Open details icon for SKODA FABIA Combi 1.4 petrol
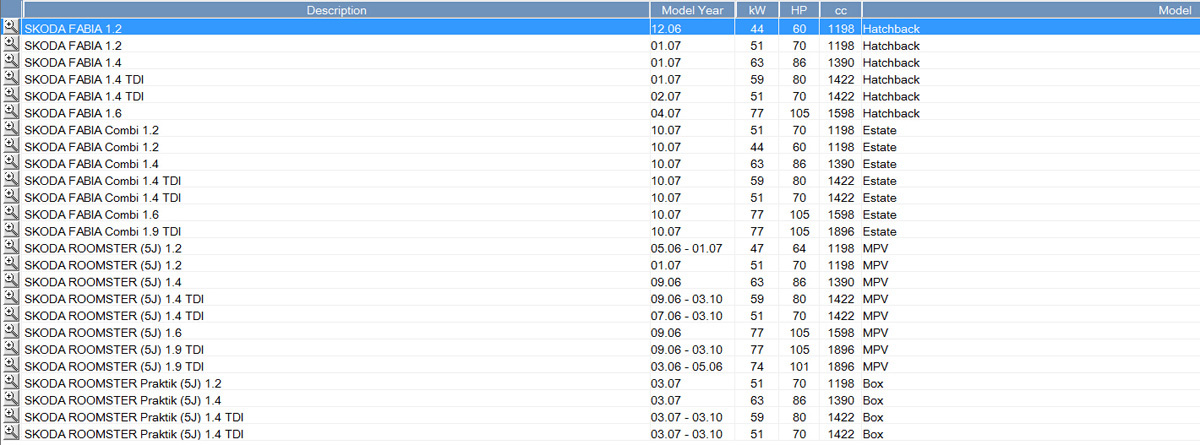Viewport: 1200px width, 445px height. (10, 164)
